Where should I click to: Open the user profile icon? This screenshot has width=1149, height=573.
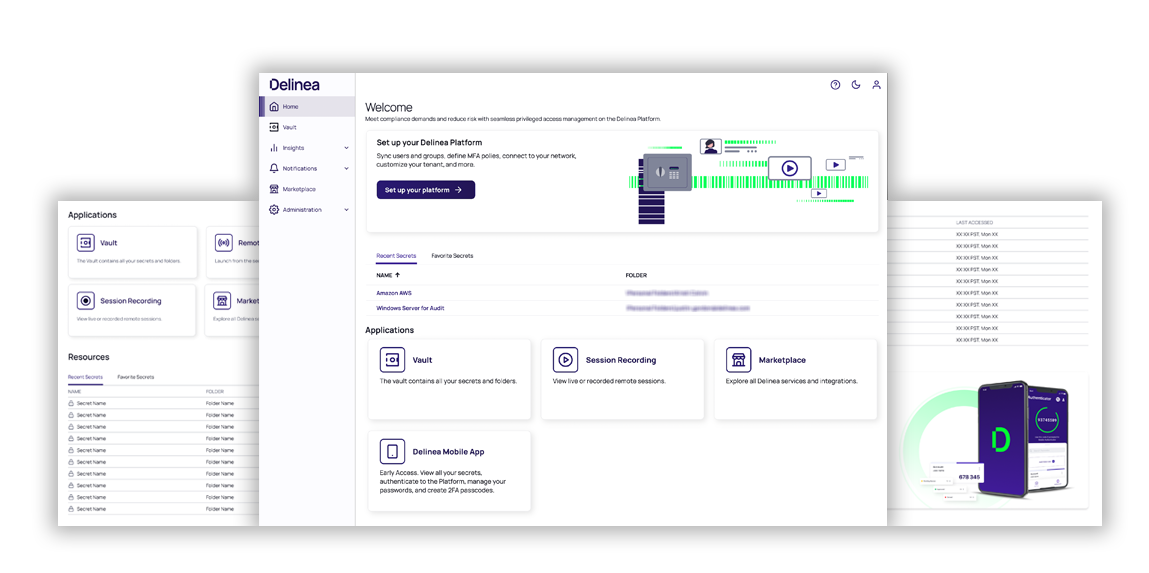tap(876, 85)
